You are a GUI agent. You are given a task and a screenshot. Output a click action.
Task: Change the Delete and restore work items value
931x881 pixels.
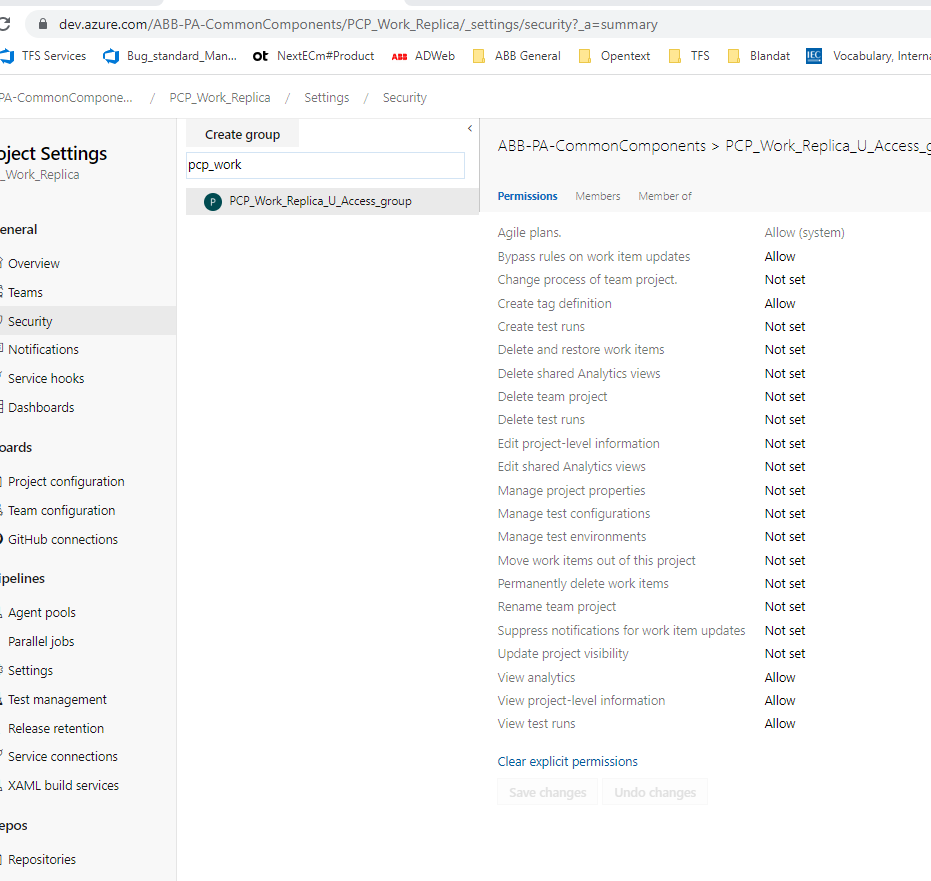click(x=785, y=350)
